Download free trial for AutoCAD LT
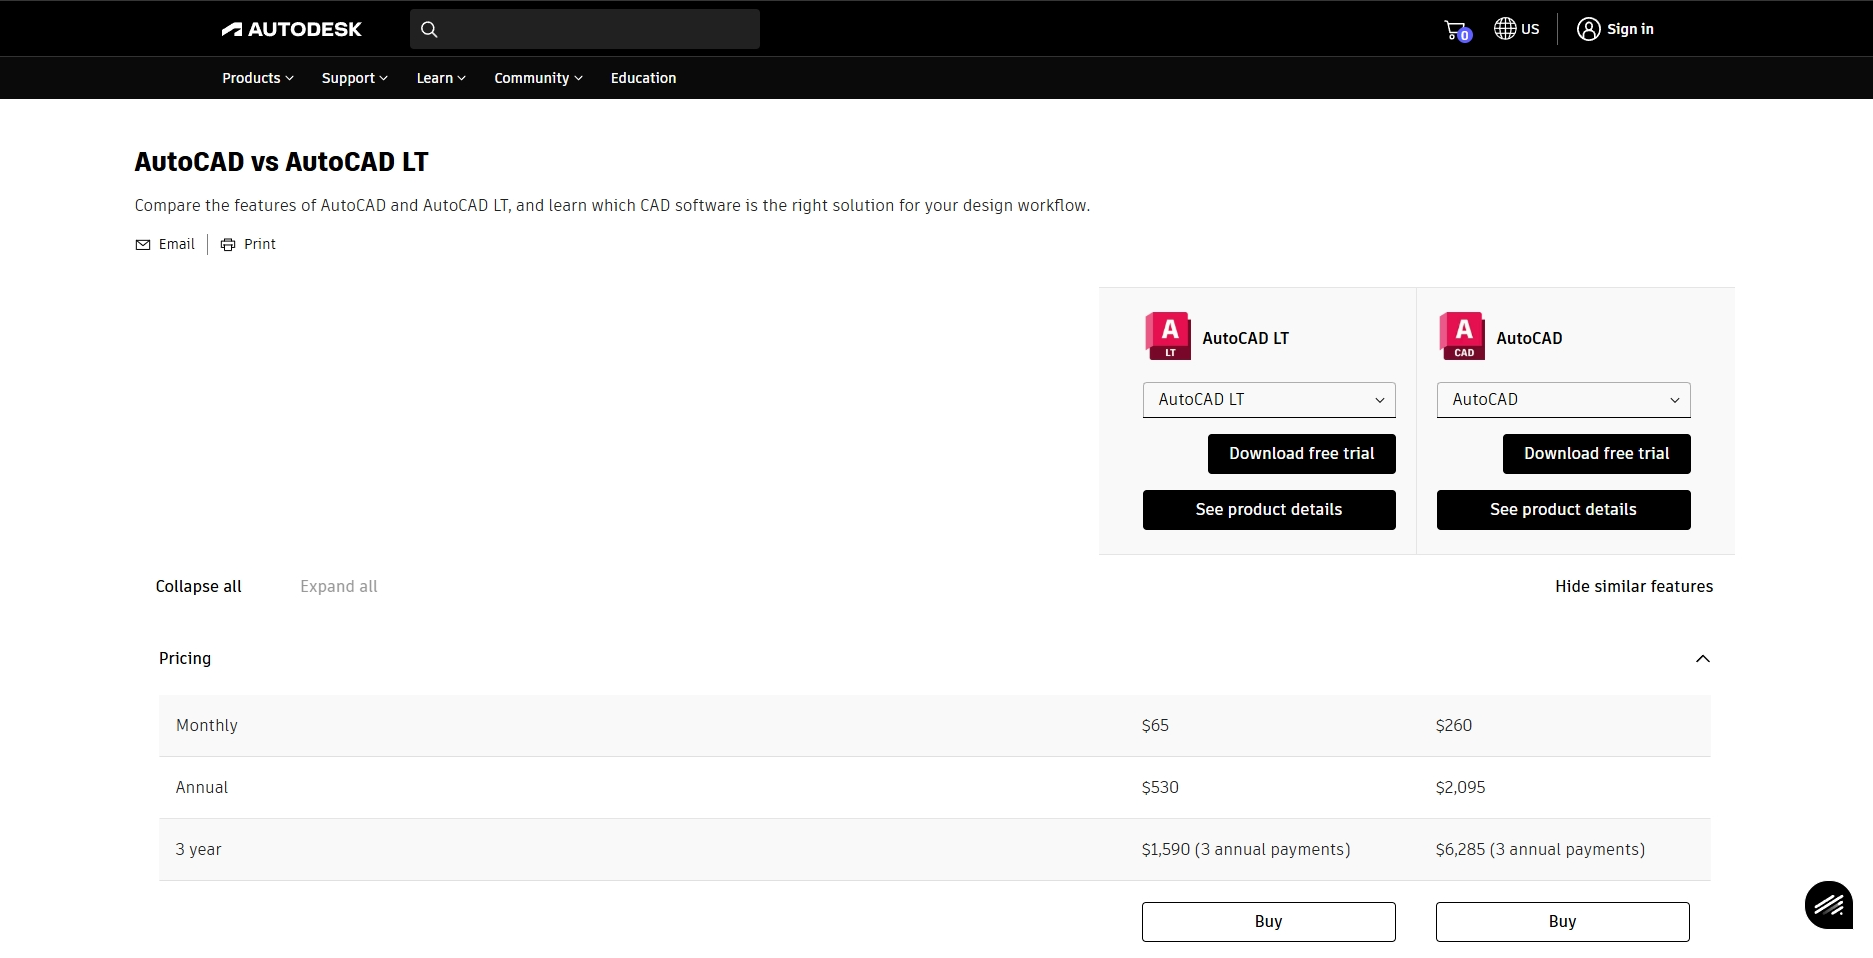Screen dimensions: 1873x958 [1301, 454]
